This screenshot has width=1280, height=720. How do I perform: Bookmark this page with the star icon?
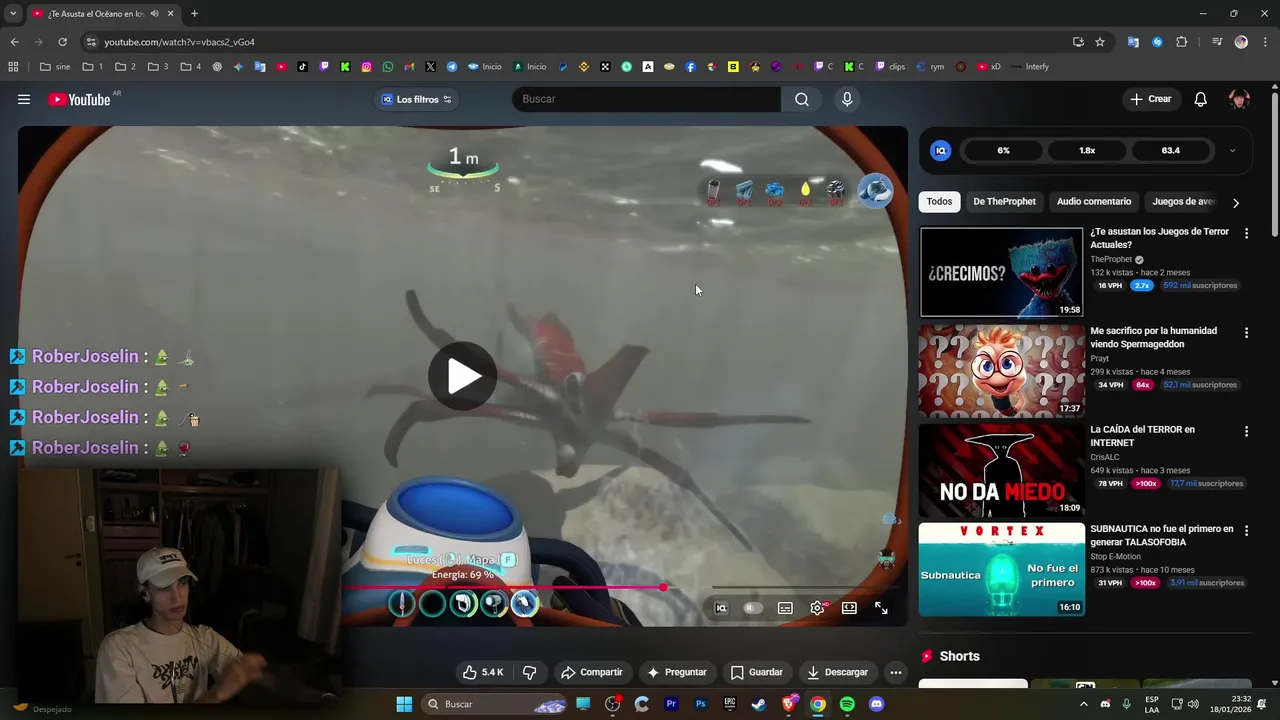tap(1100, 42)
